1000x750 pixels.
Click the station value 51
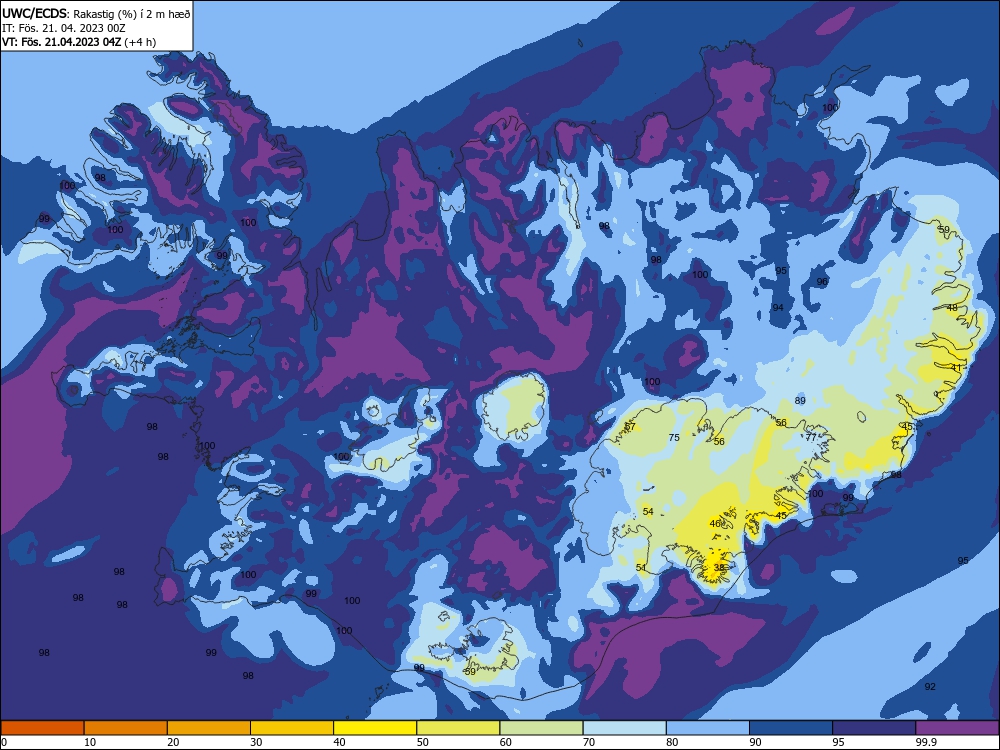(641, 568)
